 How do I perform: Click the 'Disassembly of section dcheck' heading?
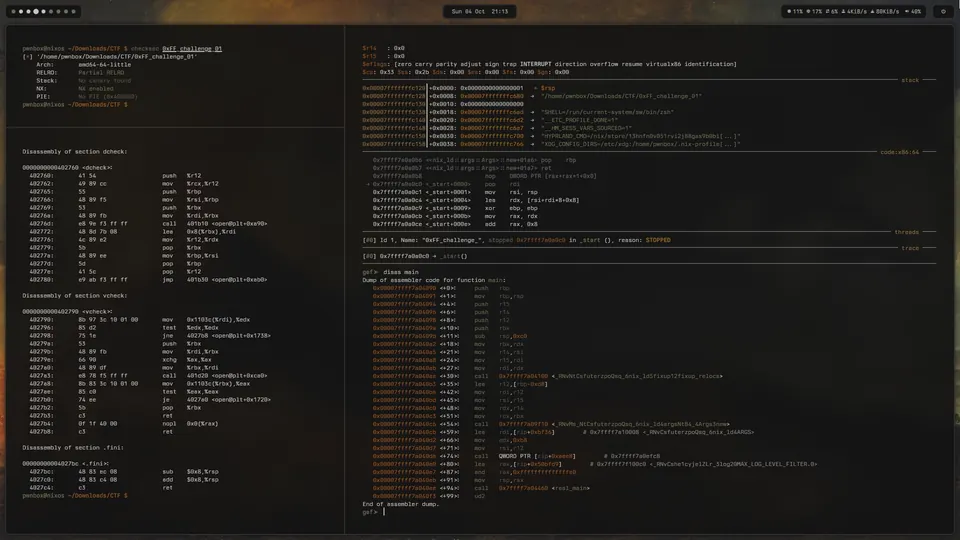(75, 151)
